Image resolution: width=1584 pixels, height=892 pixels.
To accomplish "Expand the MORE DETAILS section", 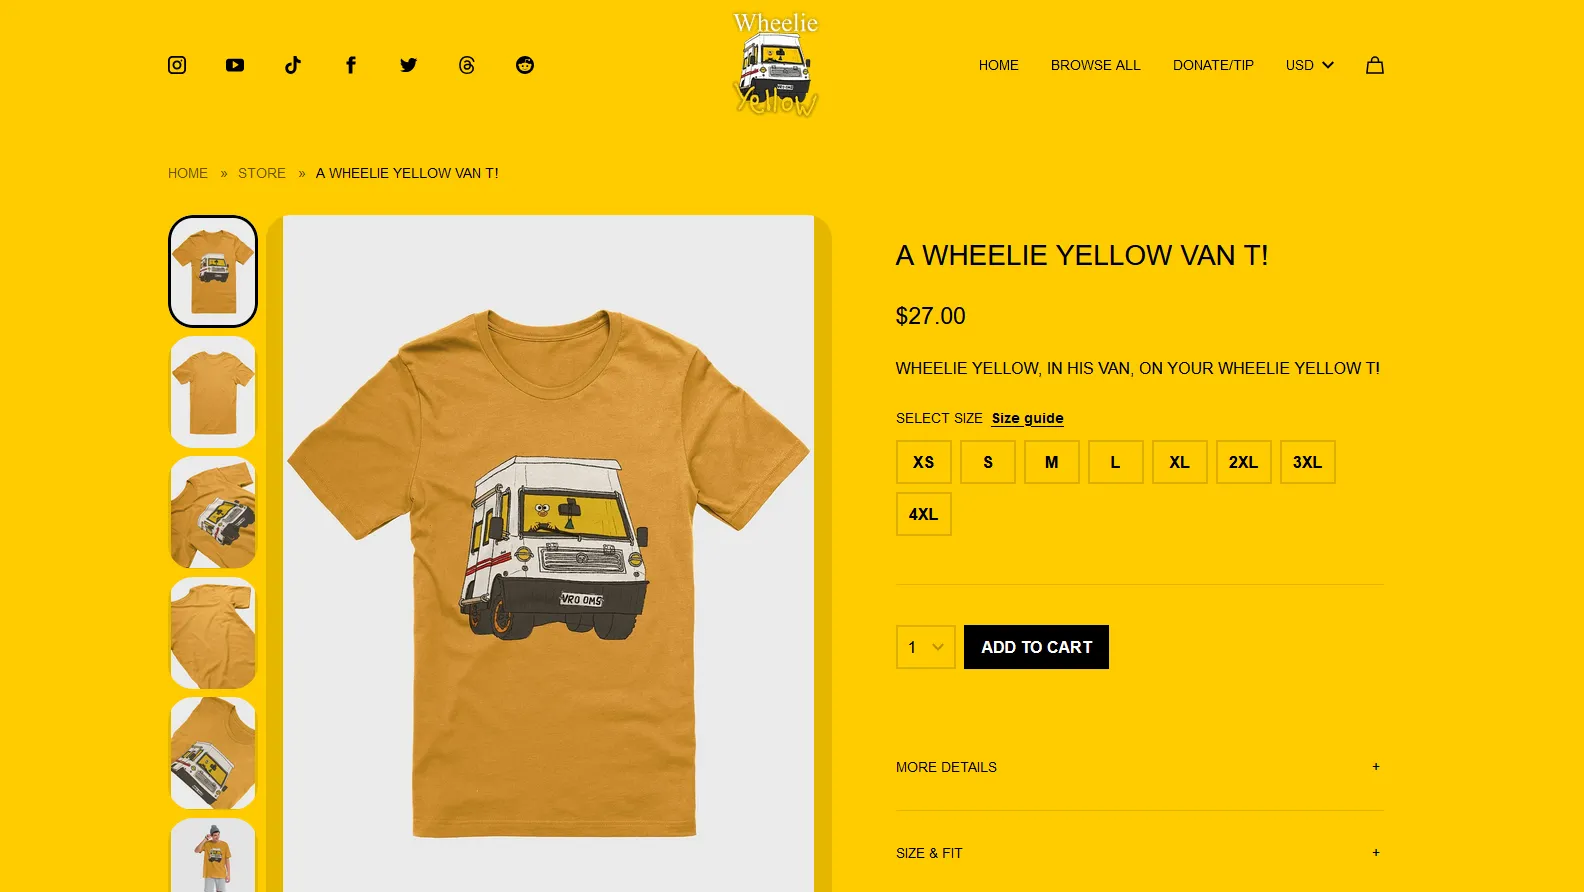I will 1140,767.
